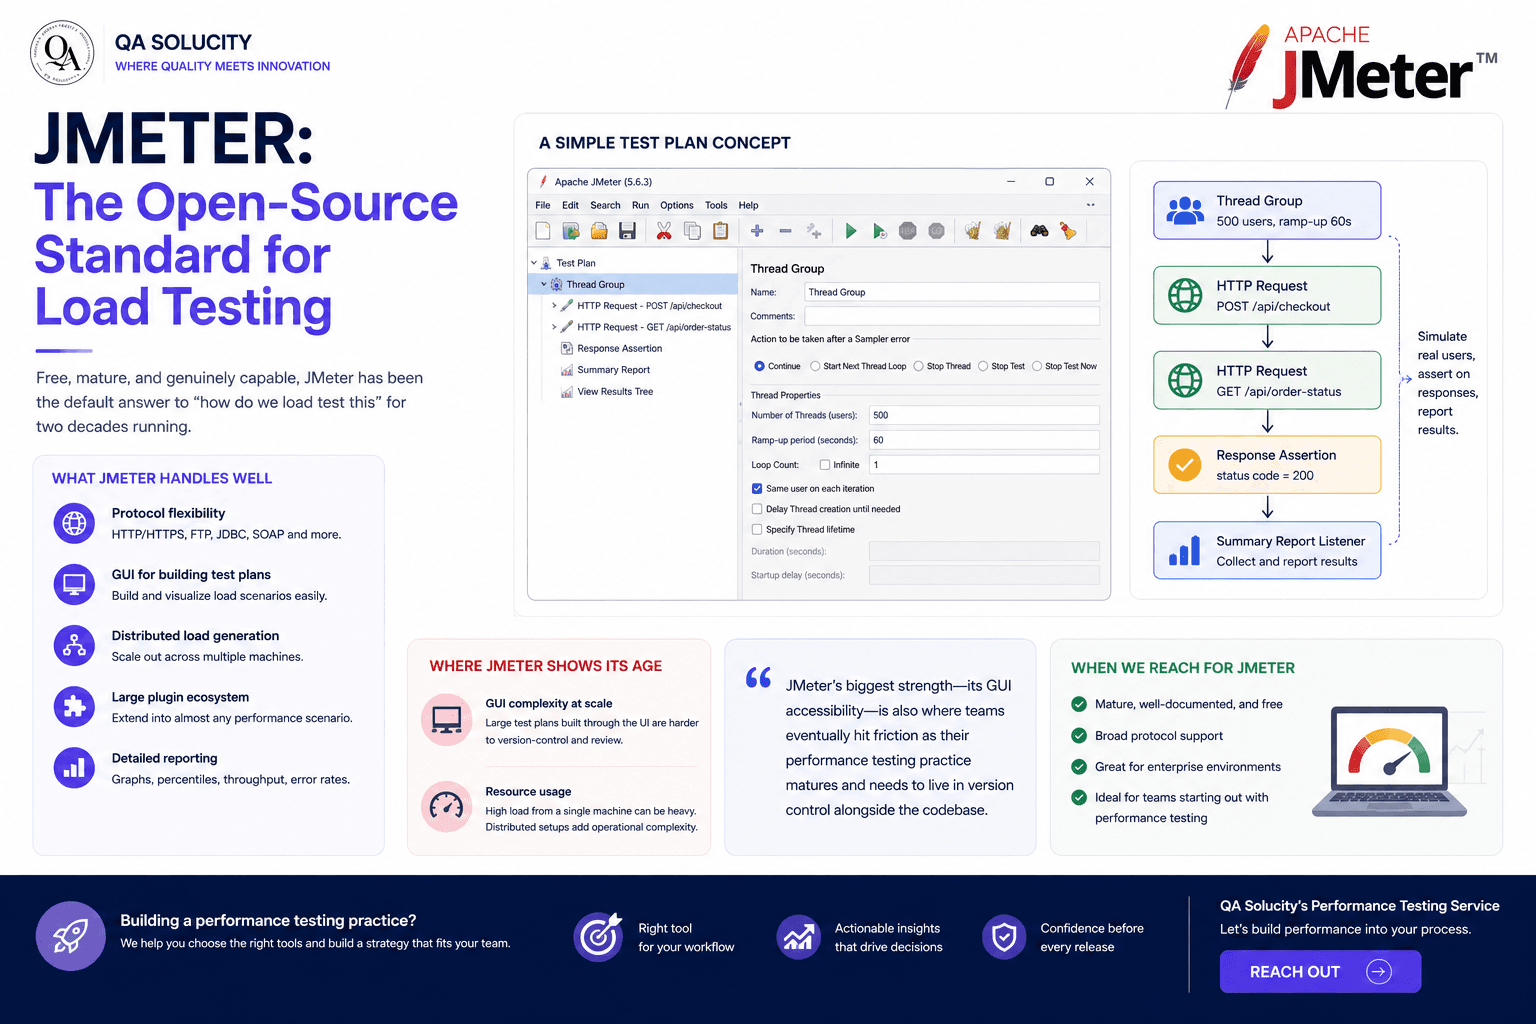Select Start Next Thread Loop radio button
This screenshot has width=1536, height=1024.
pyautogui.click(x=815, y=366)
